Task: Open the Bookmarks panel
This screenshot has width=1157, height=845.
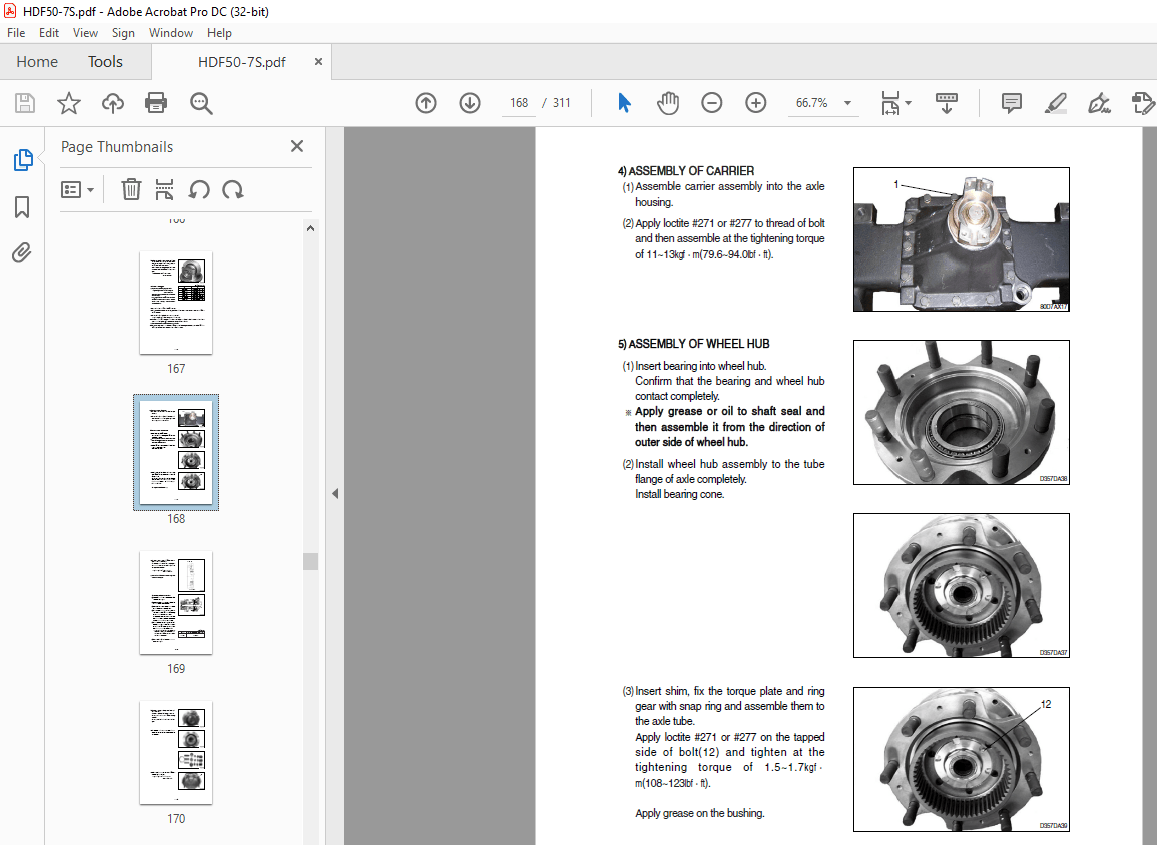Action: [22, 207]
